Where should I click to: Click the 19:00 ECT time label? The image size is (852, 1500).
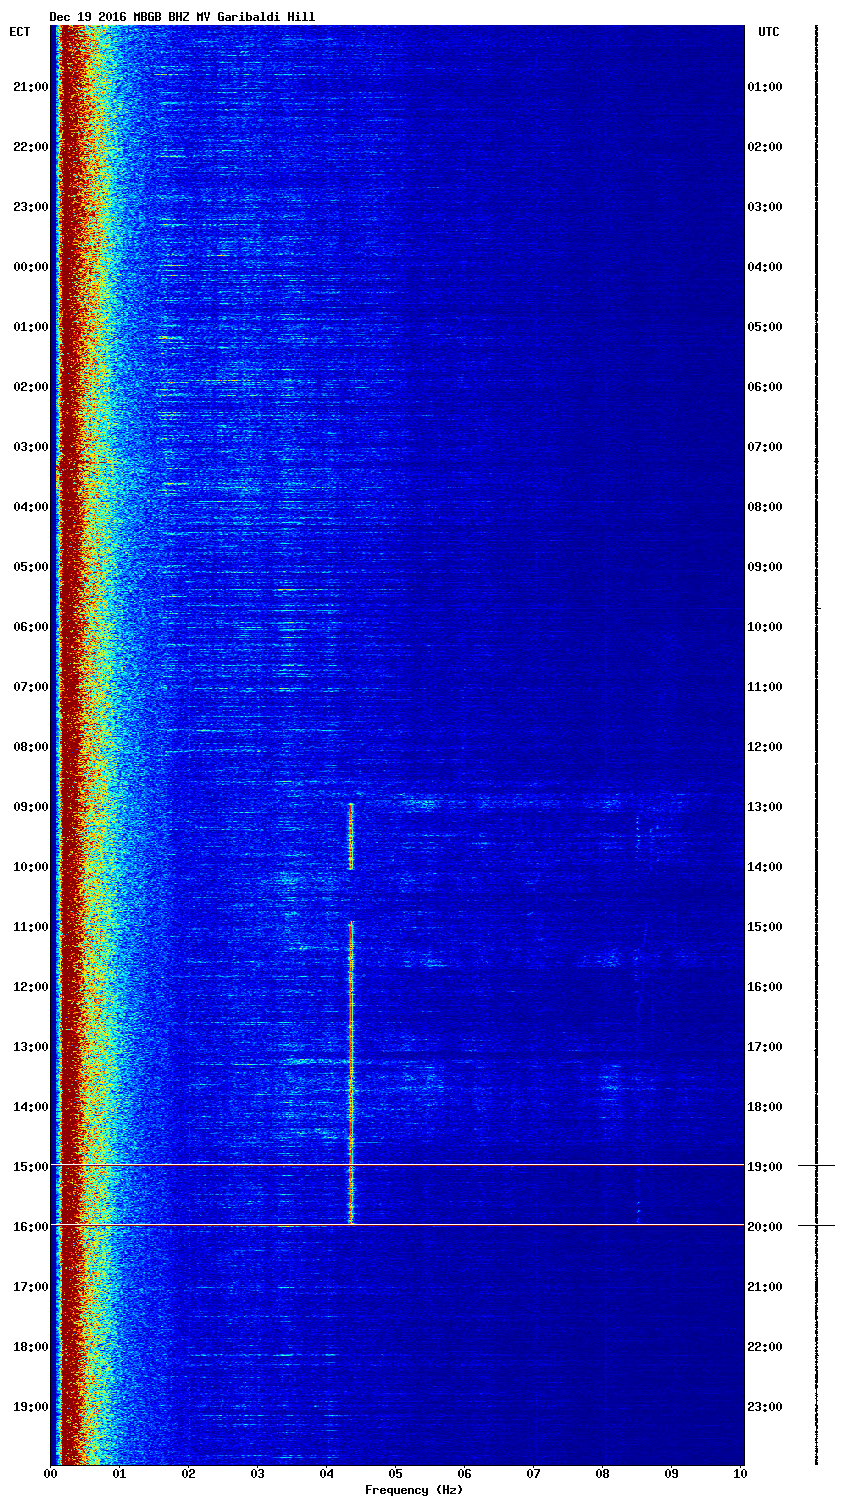pyautogui.click(x=30, y=1407)
